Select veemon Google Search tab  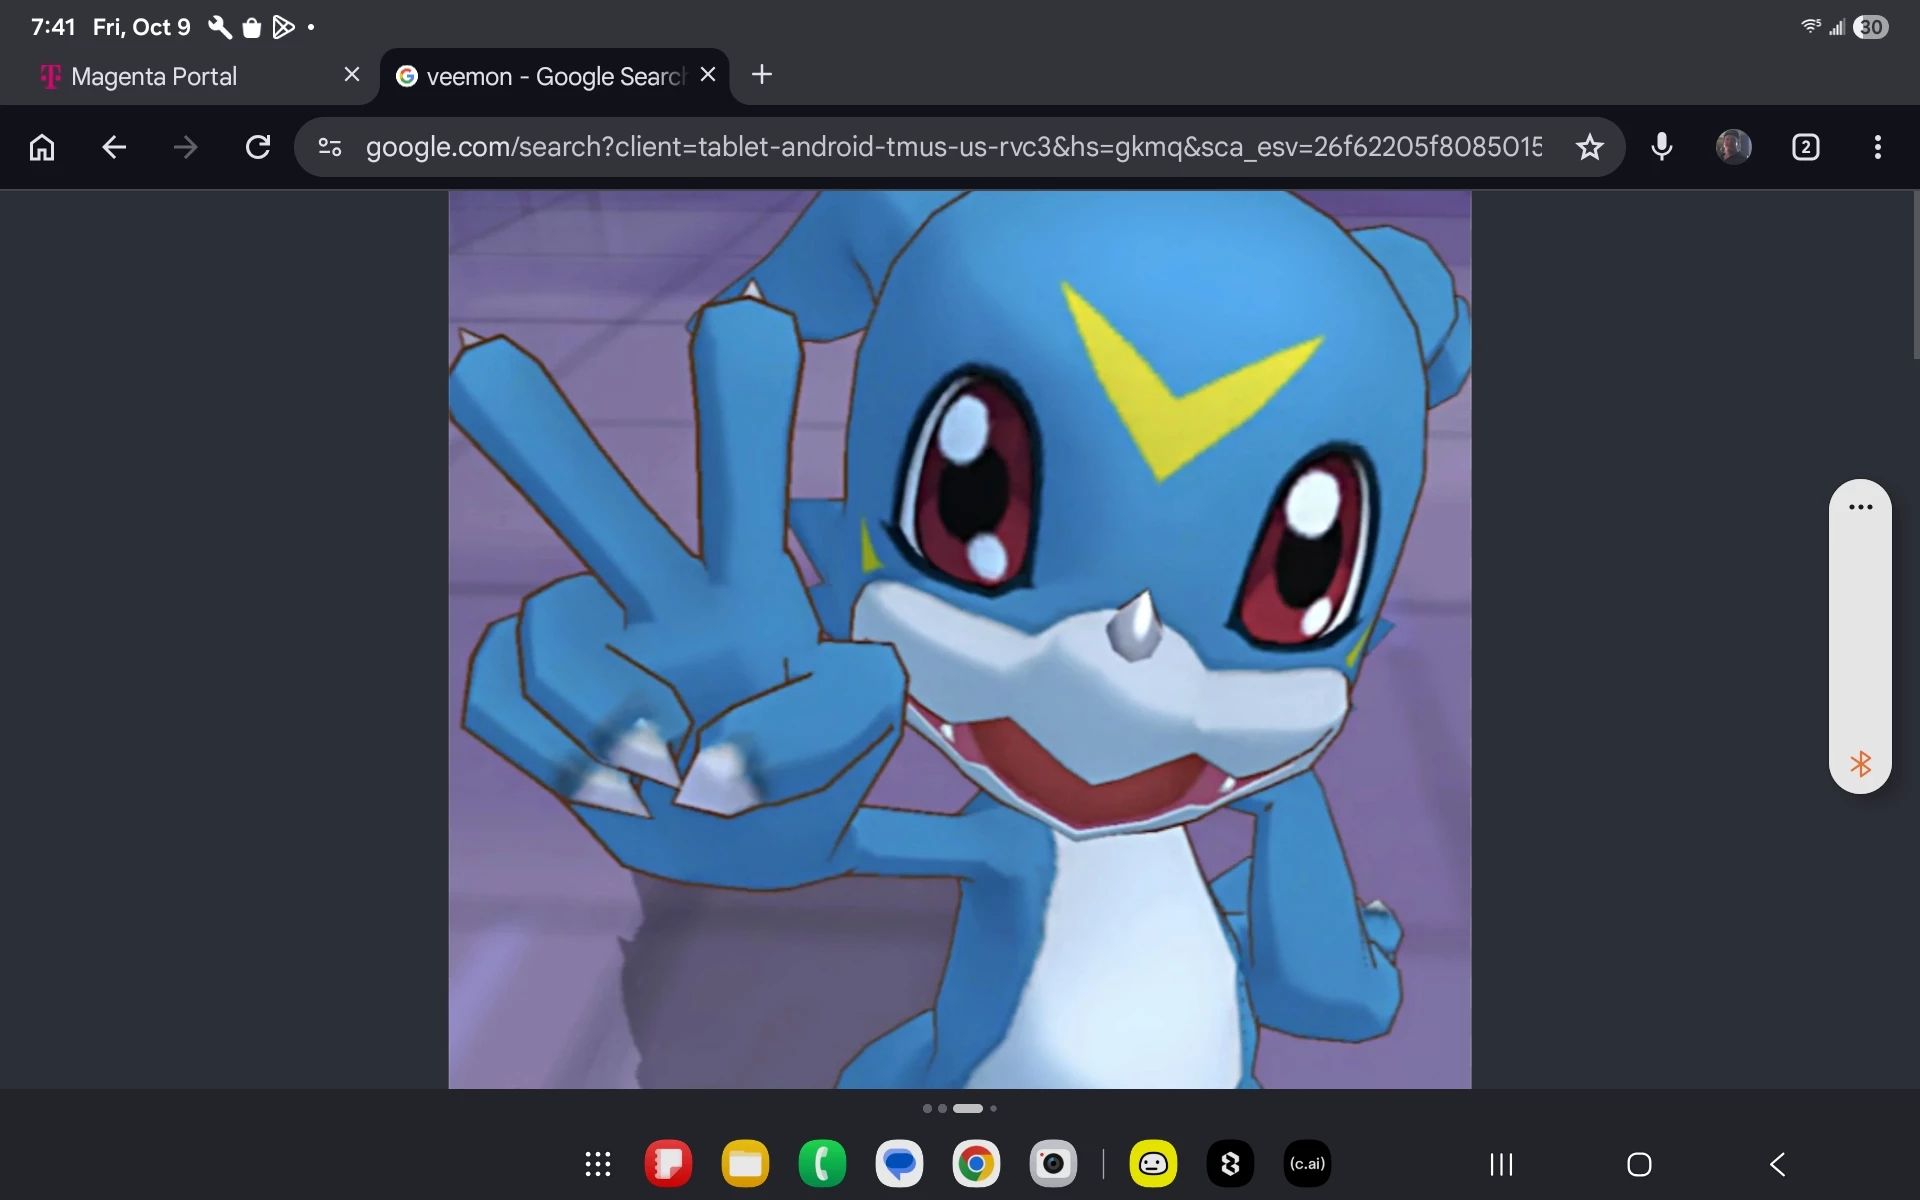556,76
